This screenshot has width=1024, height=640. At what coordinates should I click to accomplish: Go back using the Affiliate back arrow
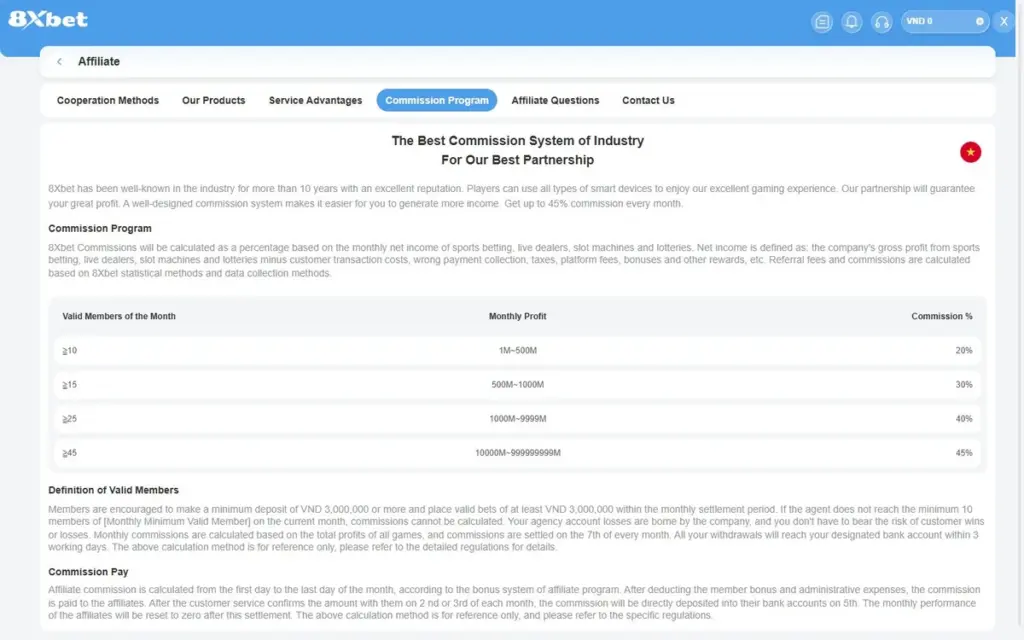(59, 61)
